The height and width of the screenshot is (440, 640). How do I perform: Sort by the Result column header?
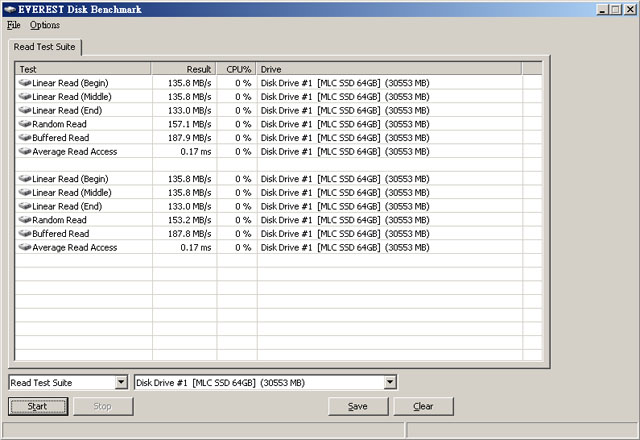point(184,68)
